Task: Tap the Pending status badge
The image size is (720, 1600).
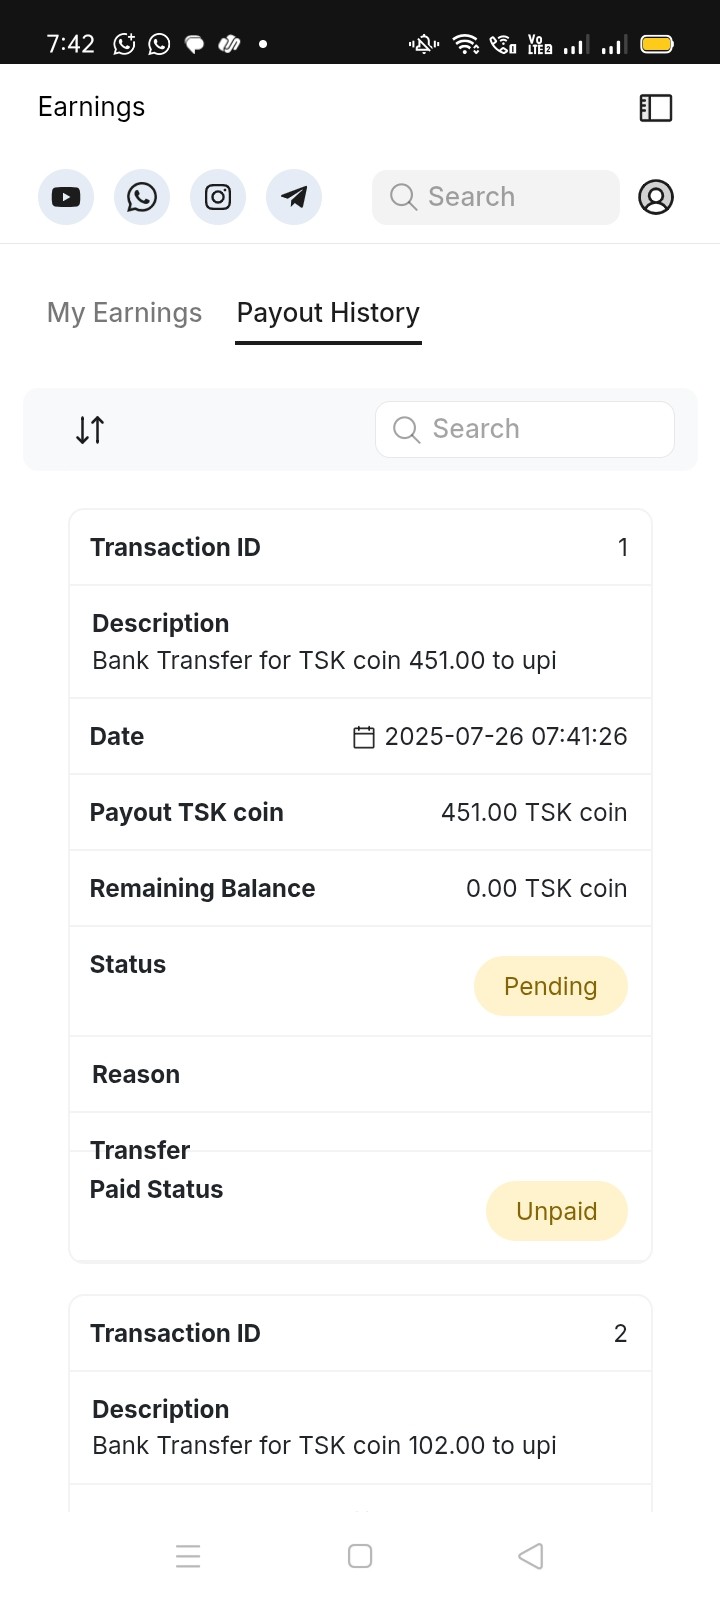Action: [550, 986]
